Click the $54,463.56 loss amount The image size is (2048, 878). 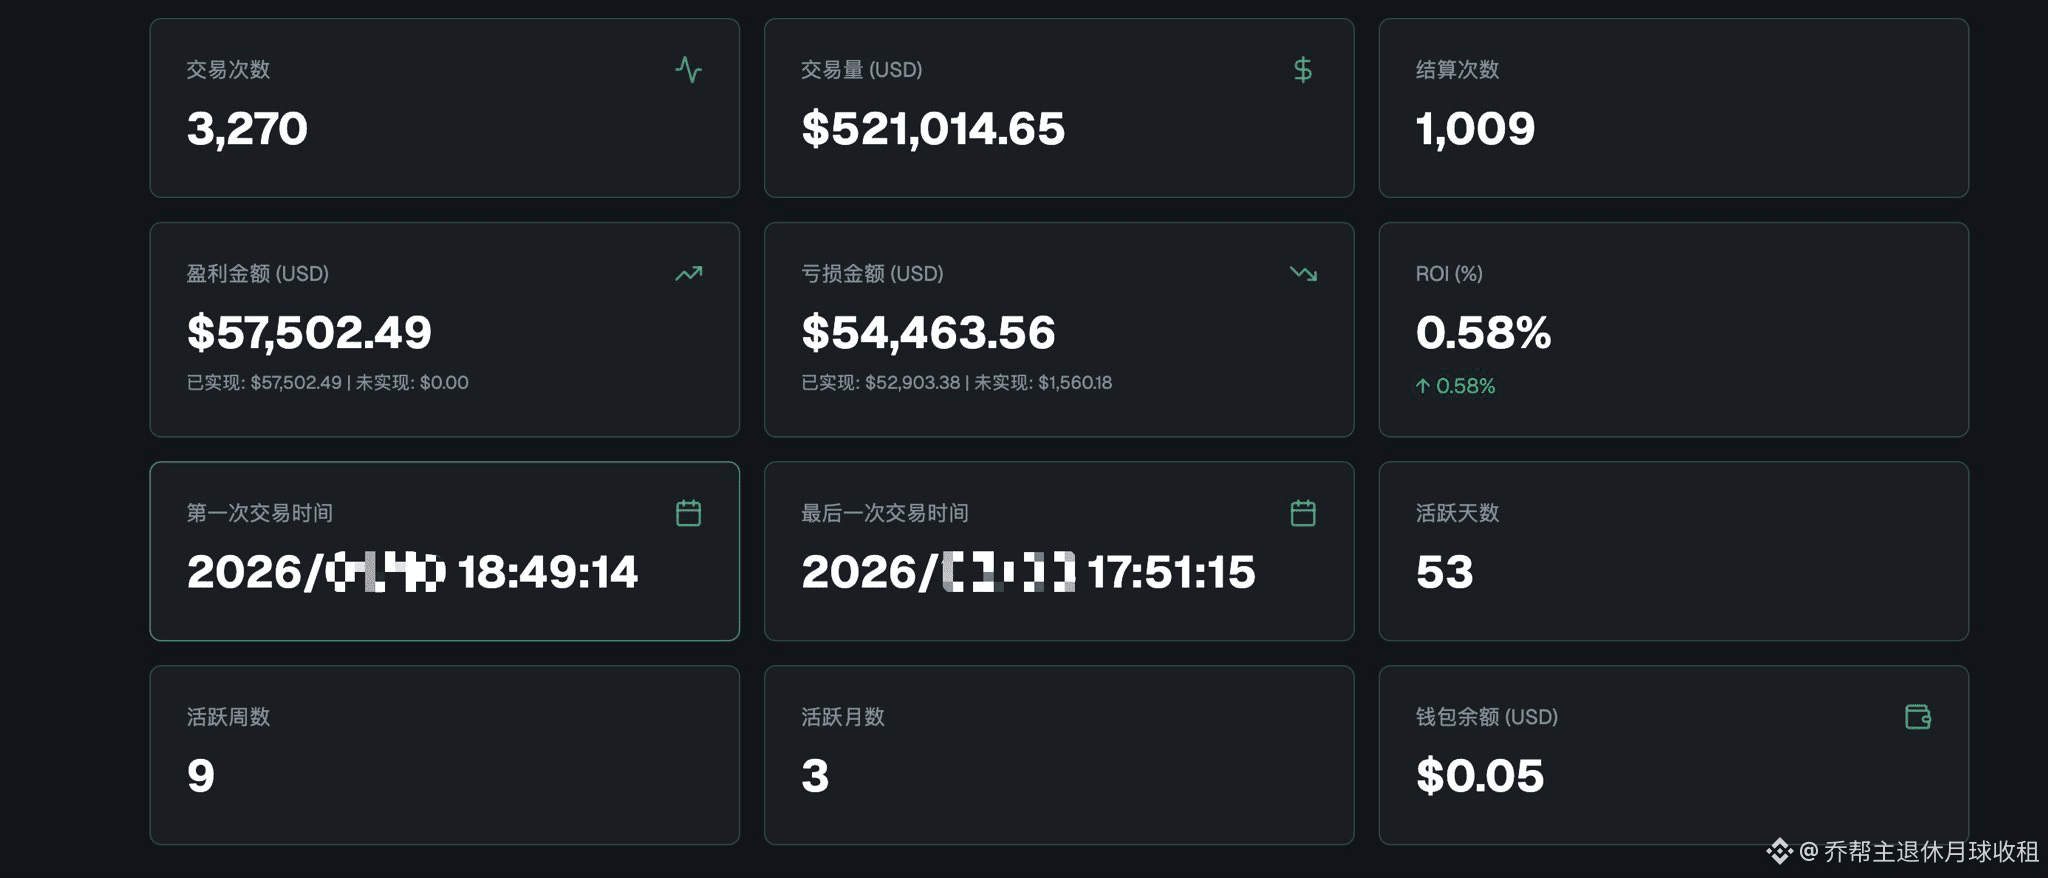click(928, 332)
